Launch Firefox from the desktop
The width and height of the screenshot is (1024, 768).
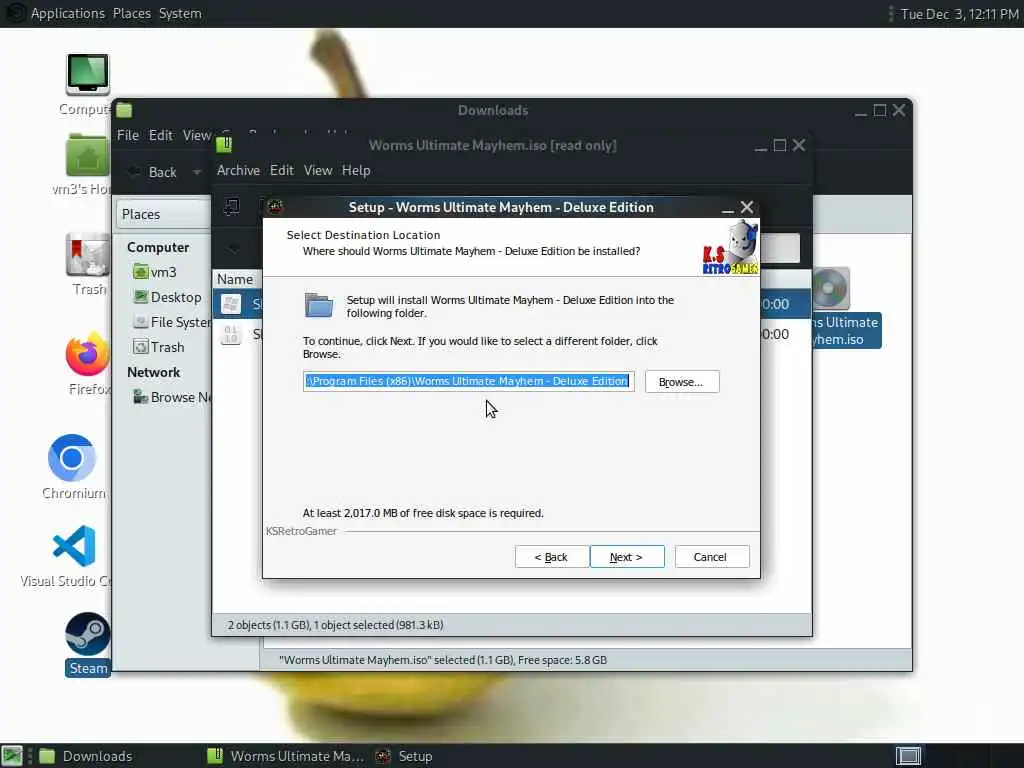tap(87, 355)
